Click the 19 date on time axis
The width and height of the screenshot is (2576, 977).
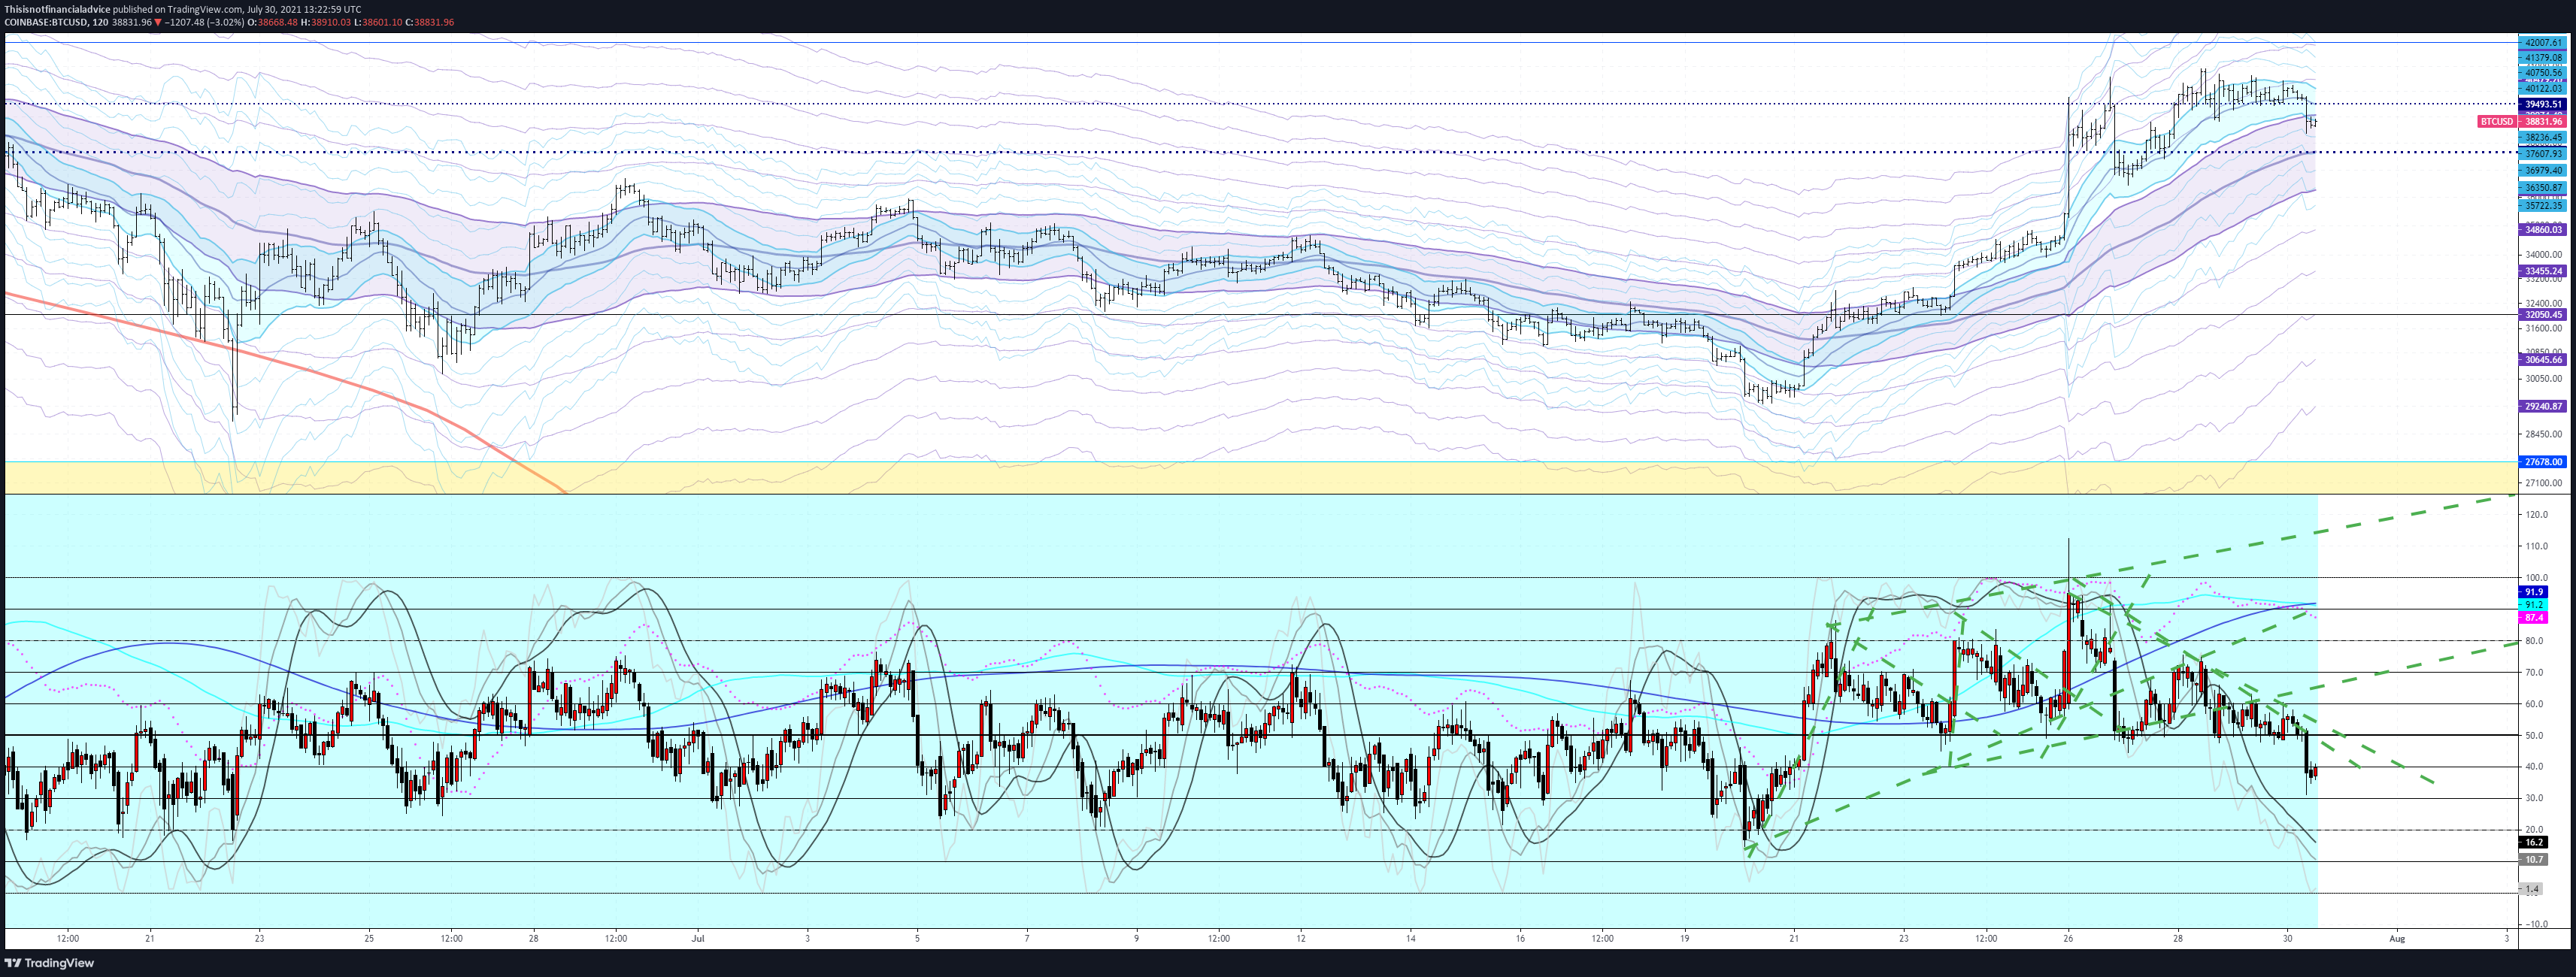(x=1684, y=939)
